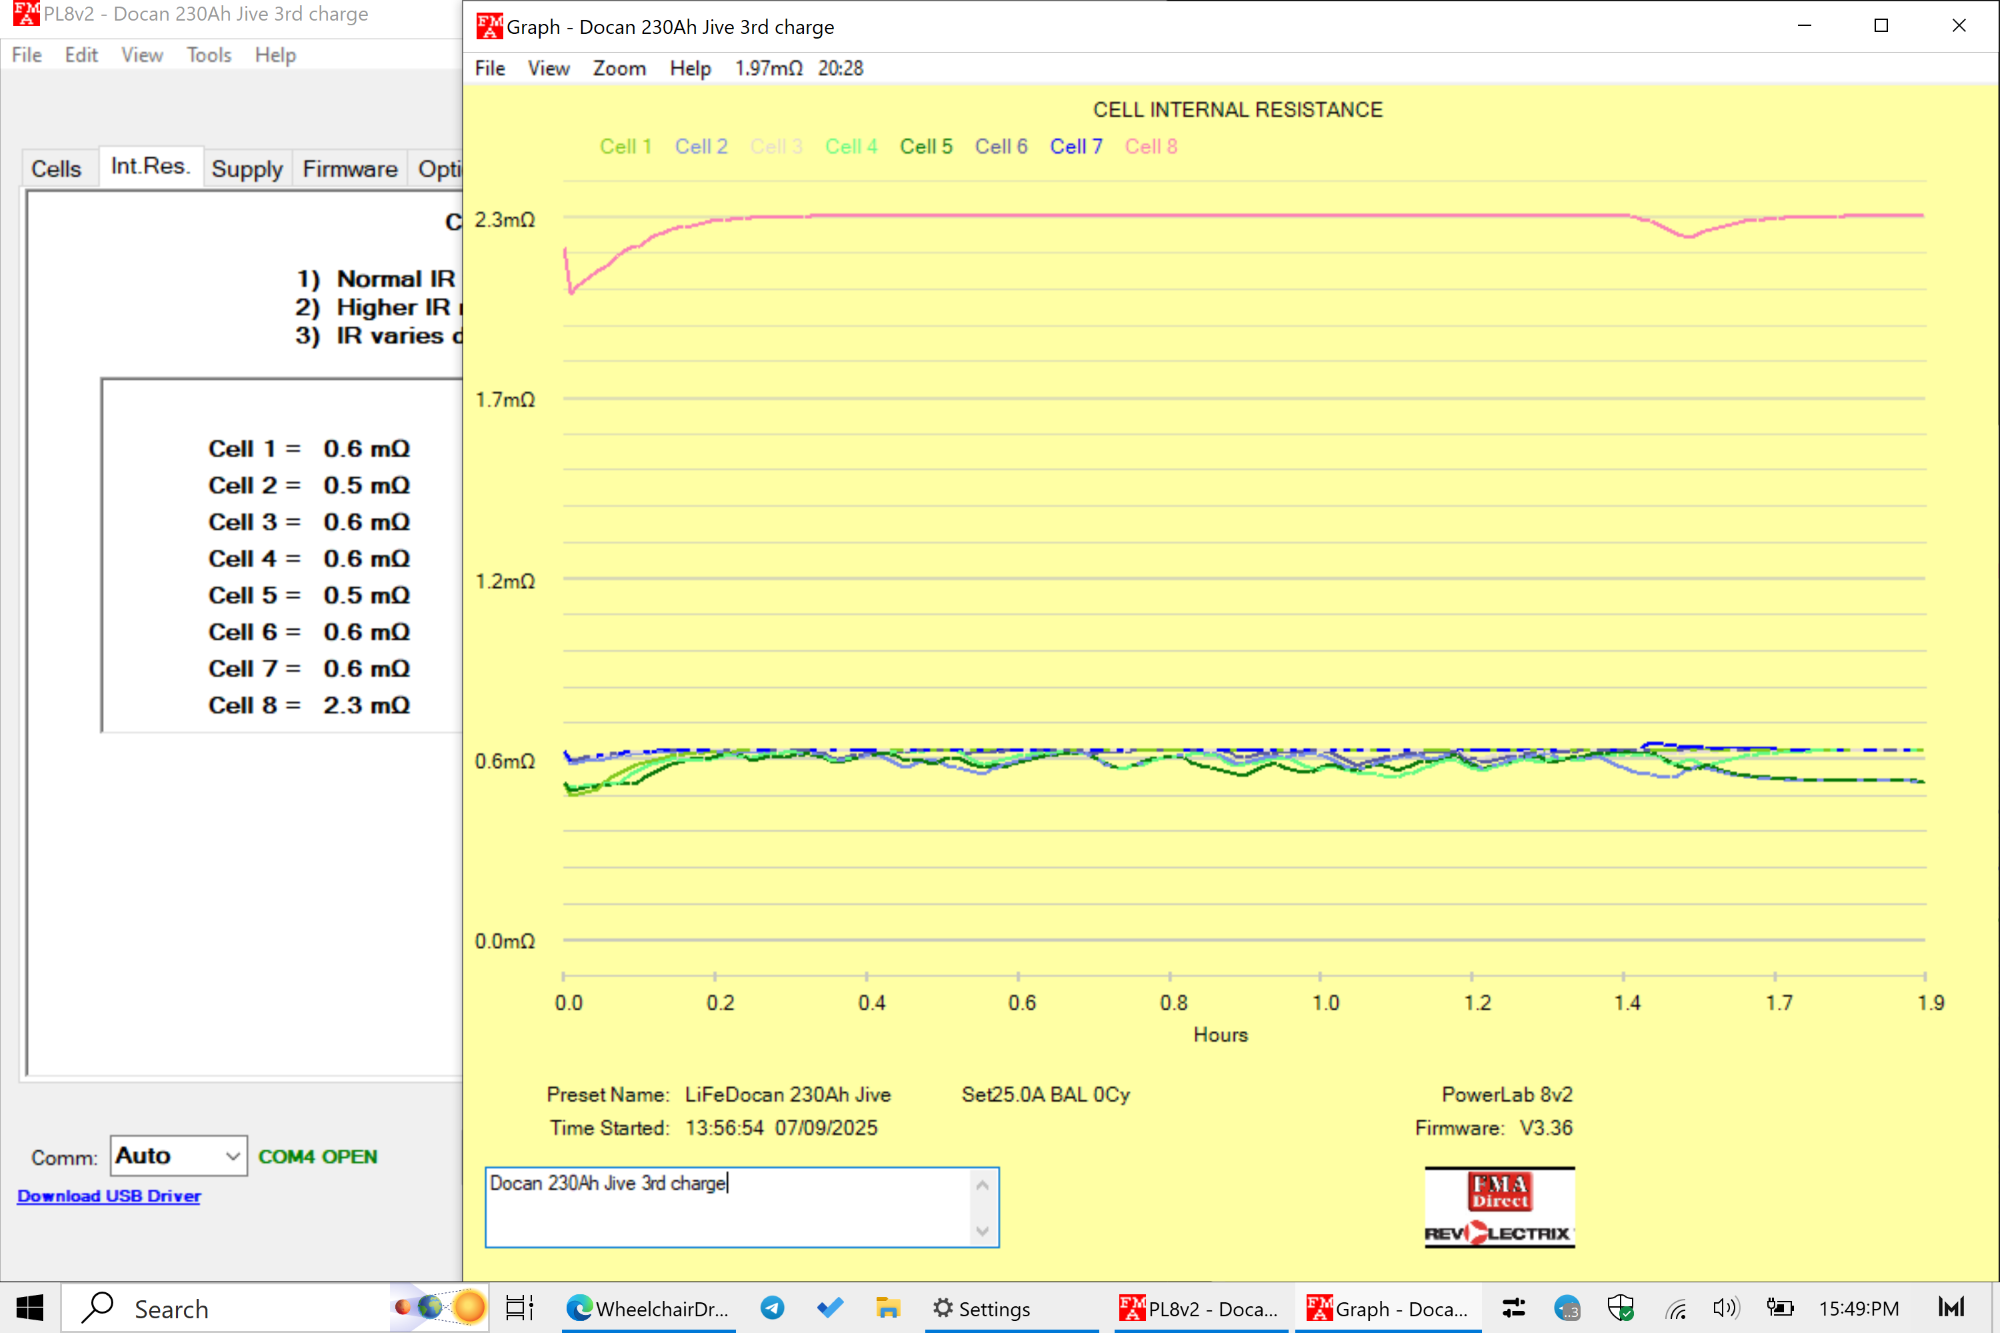
Task: Open the blue checkmark taskbar app
Action: point(830,1308)
